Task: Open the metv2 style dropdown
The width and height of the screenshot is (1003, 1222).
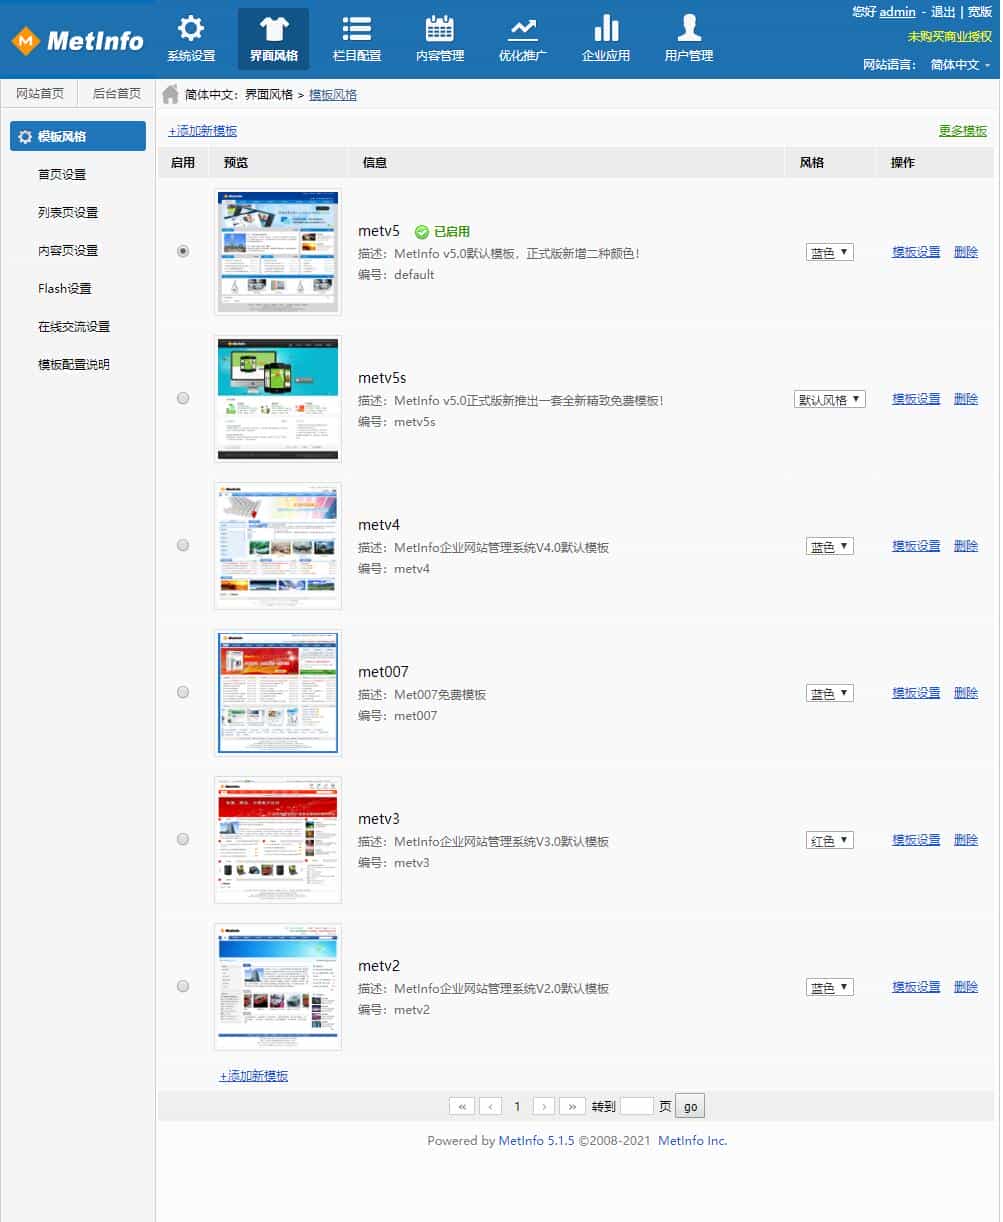Action: 830,987
